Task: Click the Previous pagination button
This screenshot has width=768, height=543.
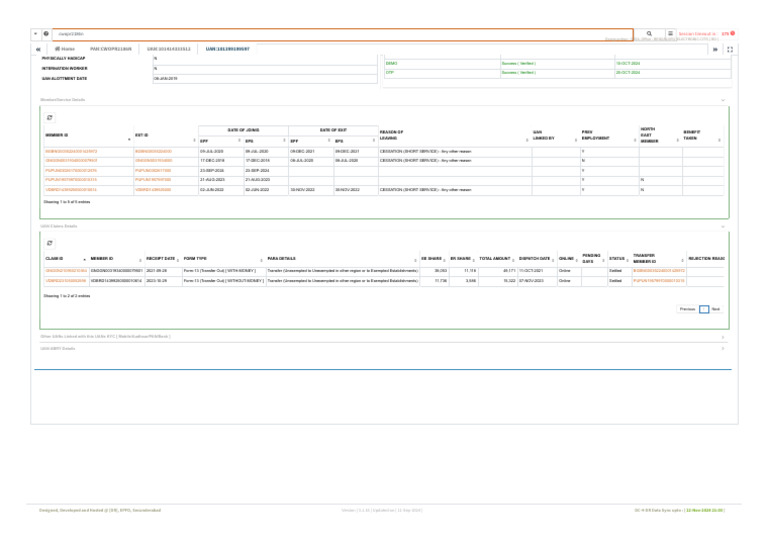Action: coord(687,309)
